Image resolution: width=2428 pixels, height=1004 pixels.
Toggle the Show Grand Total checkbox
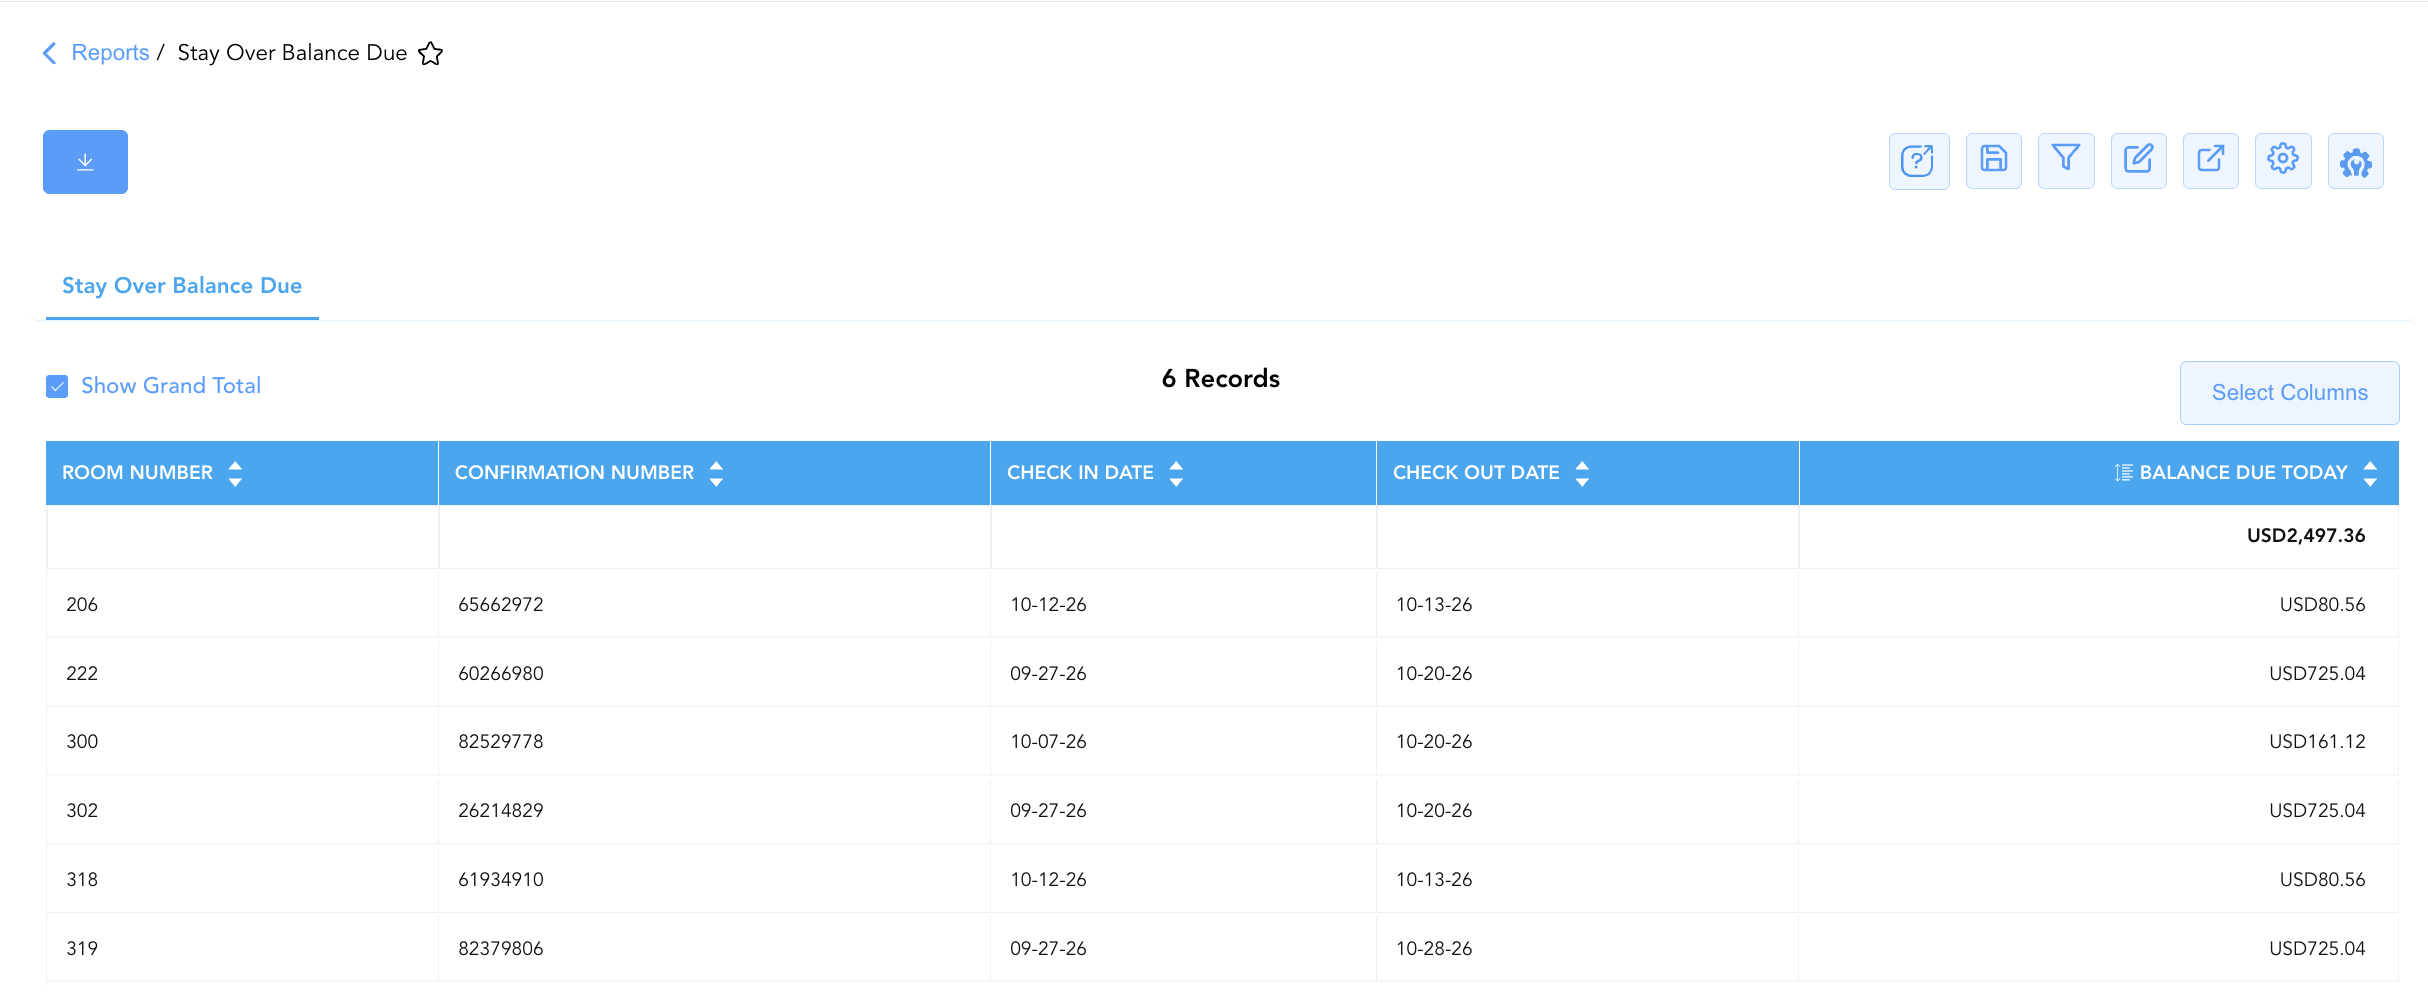57,386
